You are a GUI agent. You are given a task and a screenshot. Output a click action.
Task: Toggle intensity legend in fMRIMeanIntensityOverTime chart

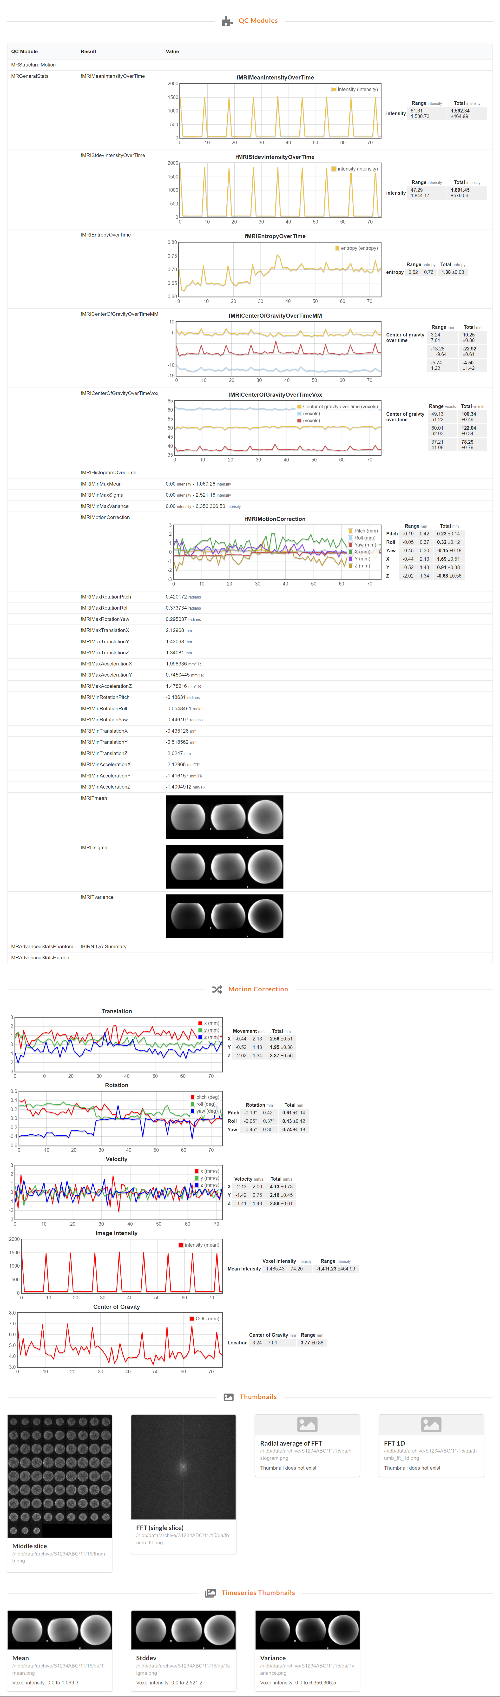(x=354, y=89)
